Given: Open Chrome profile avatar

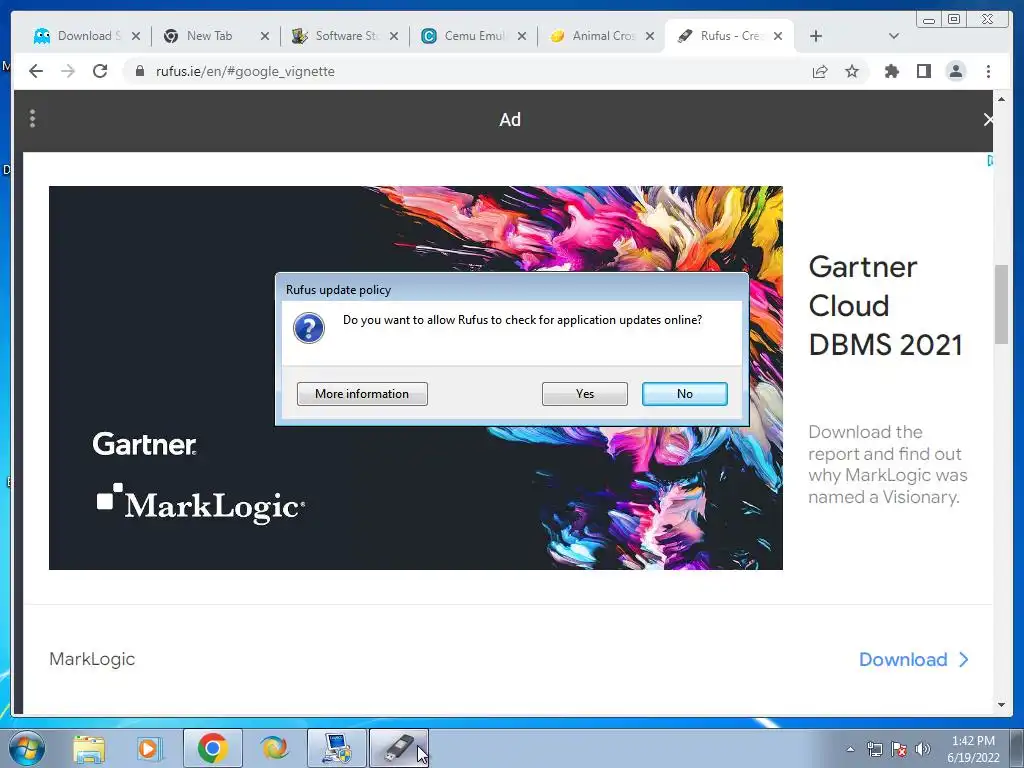Looking at the screenshot, I should click(x=955, y=71).
